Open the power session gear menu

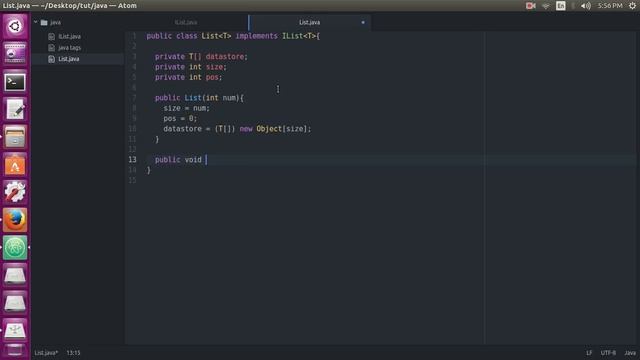click(632, 6)
